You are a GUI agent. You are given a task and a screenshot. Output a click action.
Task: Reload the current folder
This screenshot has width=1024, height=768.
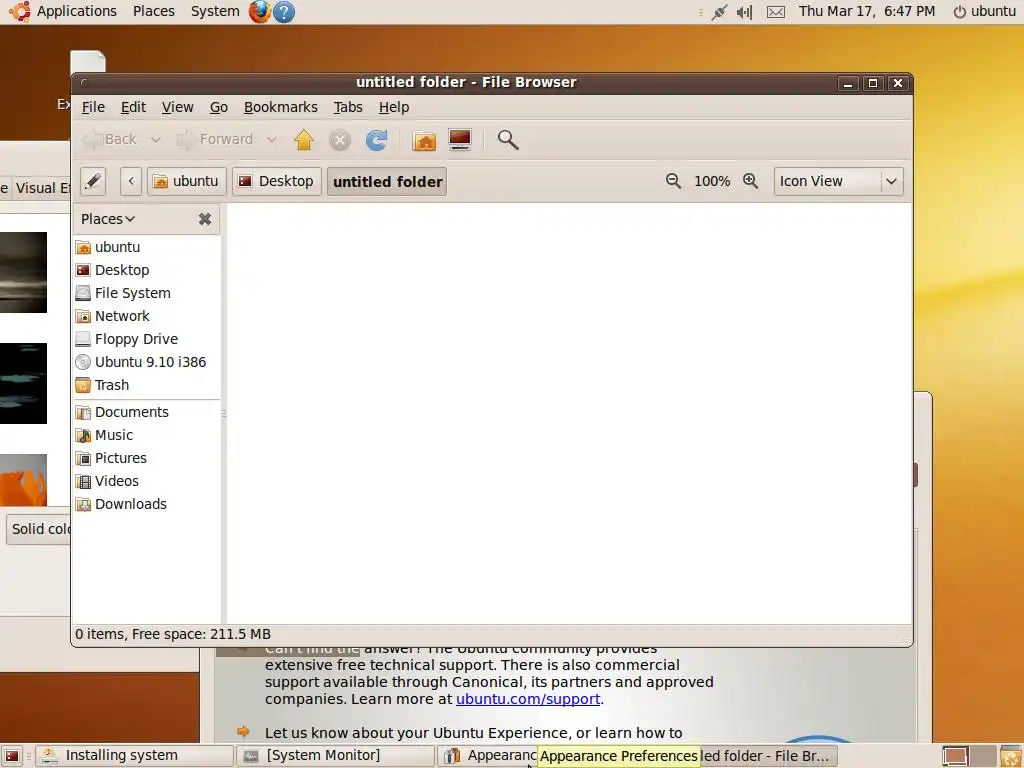click(x=376, y=140)
